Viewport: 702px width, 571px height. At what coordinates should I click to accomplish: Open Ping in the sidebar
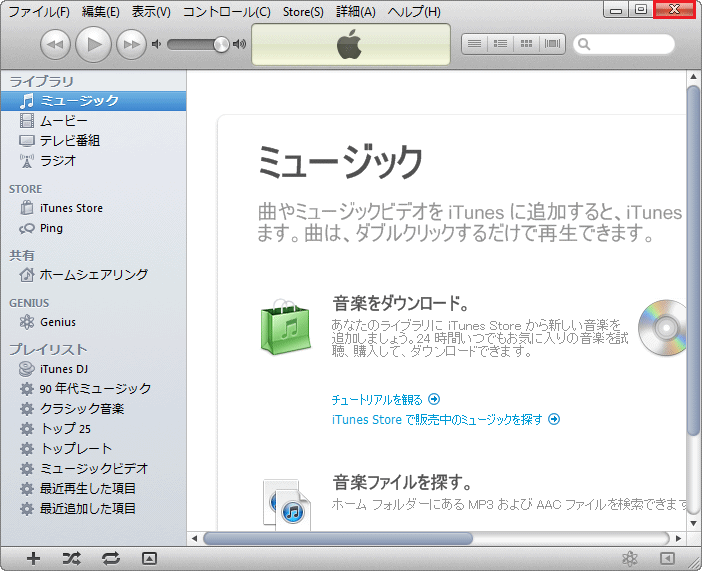[93, 228]
